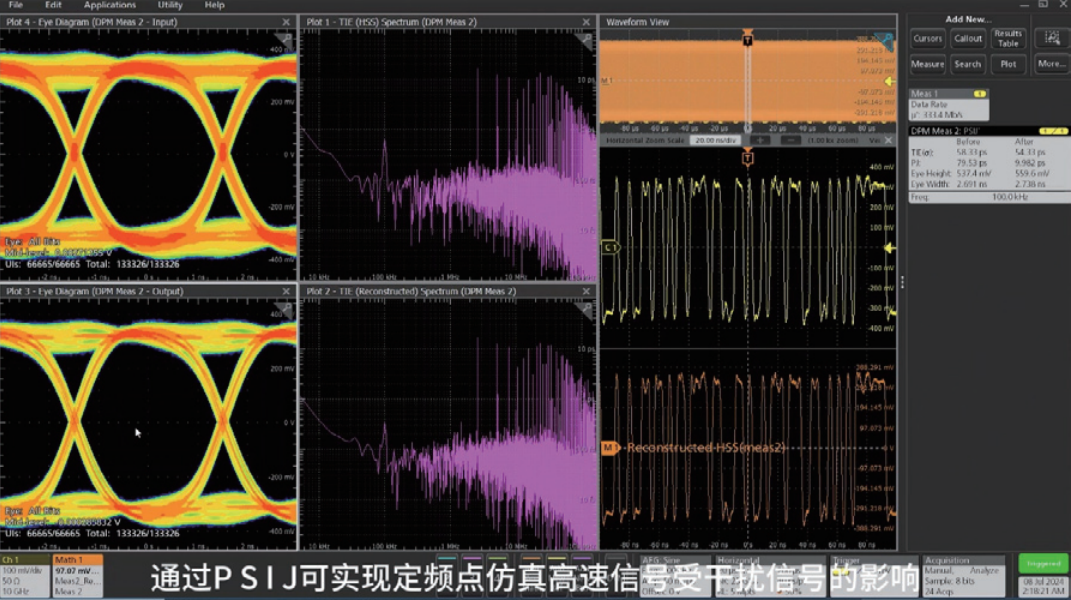
Task: Open the Meas 1 Data Rate badge
Action: click(x=948, y=104)
